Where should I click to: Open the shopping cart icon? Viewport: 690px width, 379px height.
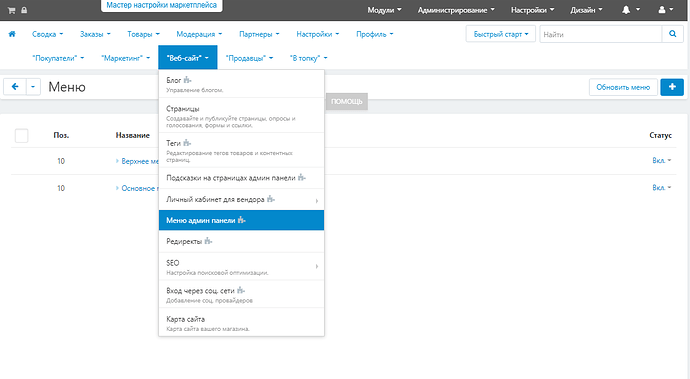tap(11, 10)
